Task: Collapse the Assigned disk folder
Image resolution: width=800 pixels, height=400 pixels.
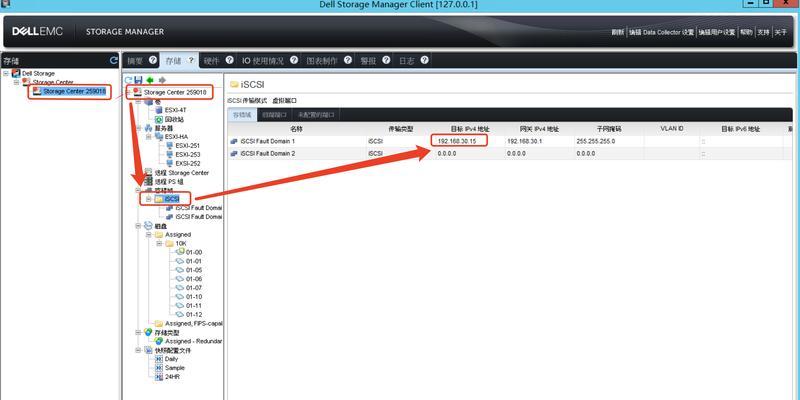Action: click(148, 235)
